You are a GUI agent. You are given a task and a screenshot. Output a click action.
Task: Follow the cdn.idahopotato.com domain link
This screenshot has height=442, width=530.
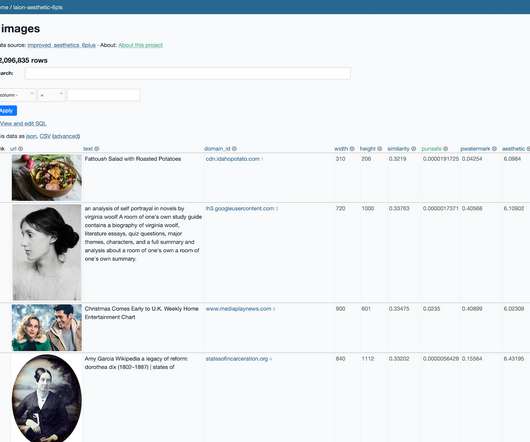point(233,159)
